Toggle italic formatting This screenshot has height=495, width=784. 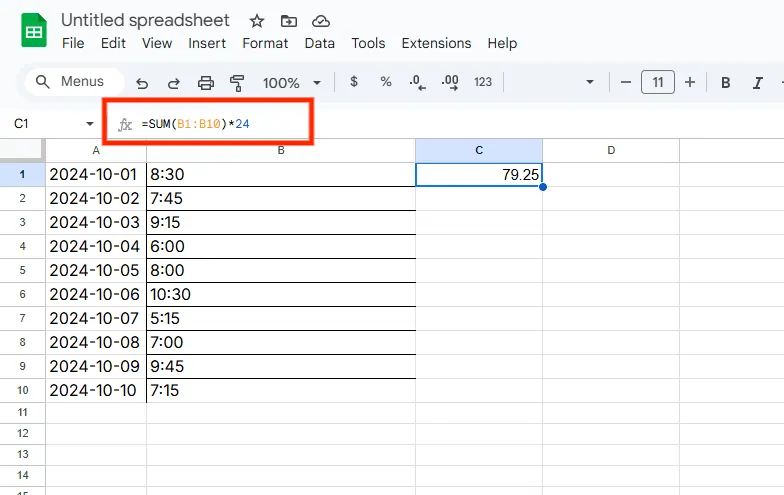[758, 83]
